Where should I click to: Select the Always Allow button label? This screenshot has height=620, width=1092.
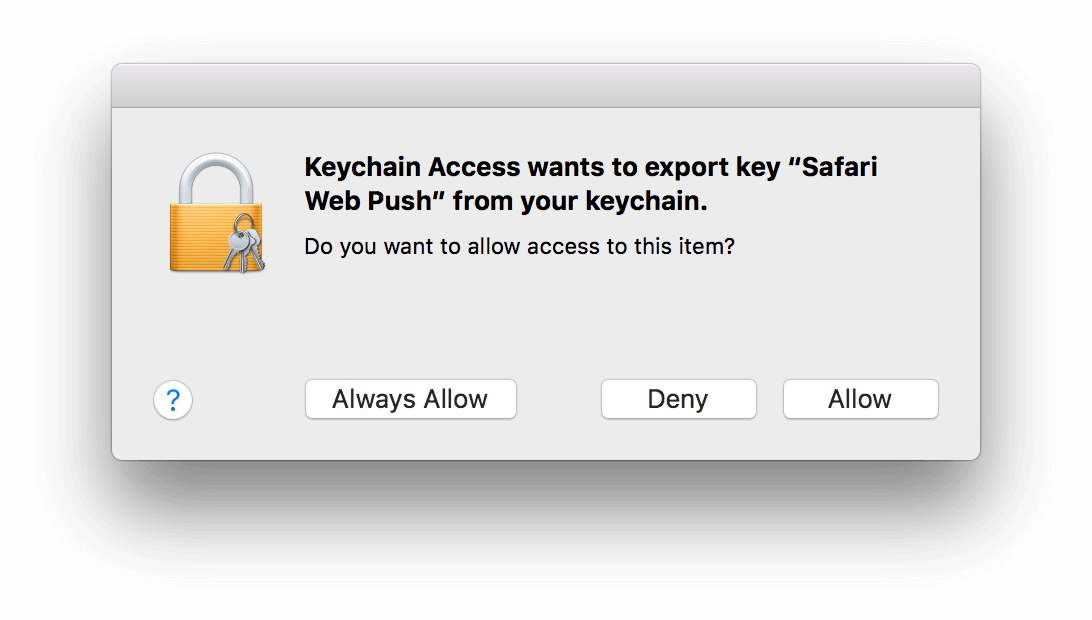coord(410,400)
